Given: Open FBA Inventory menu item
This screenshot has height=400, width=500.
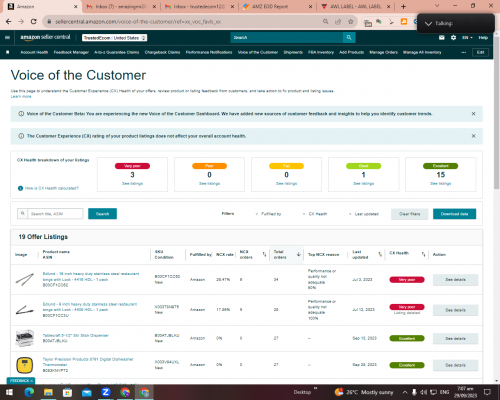Looking at the screenshot, I should (x=321, y=52).
